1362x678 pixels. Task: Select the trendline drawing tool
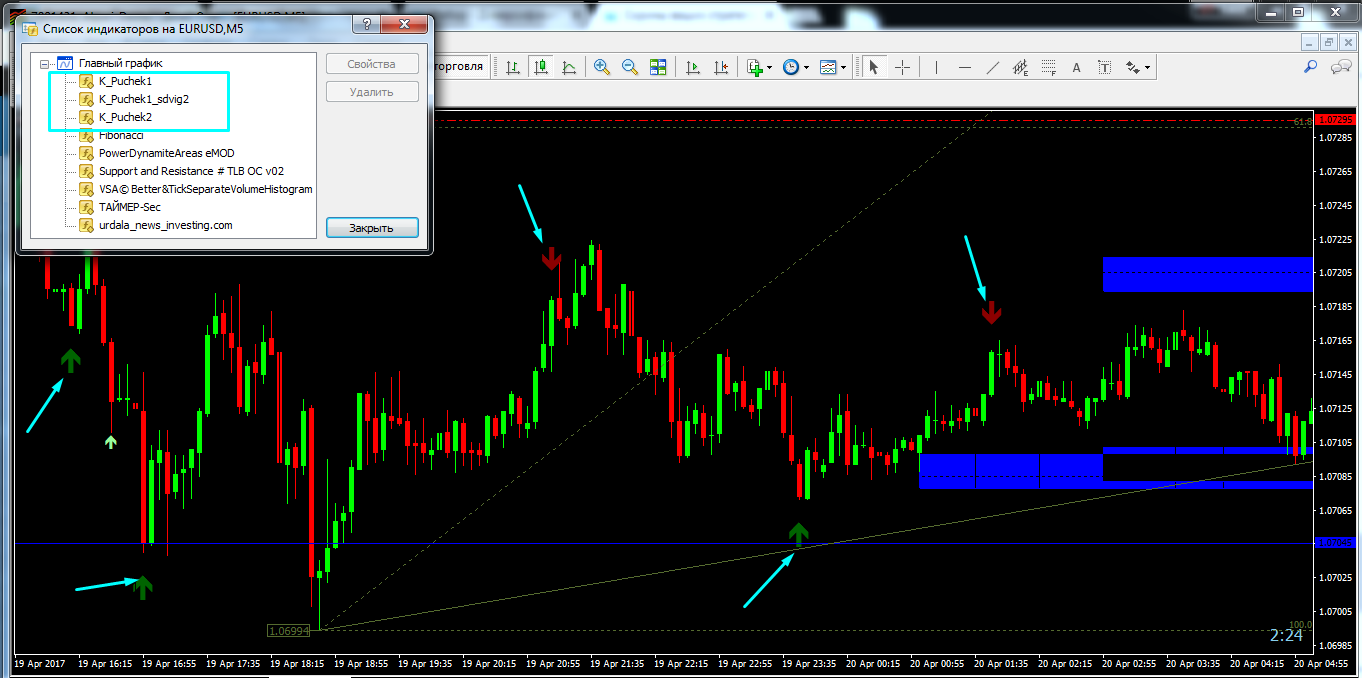coord(993,67)
